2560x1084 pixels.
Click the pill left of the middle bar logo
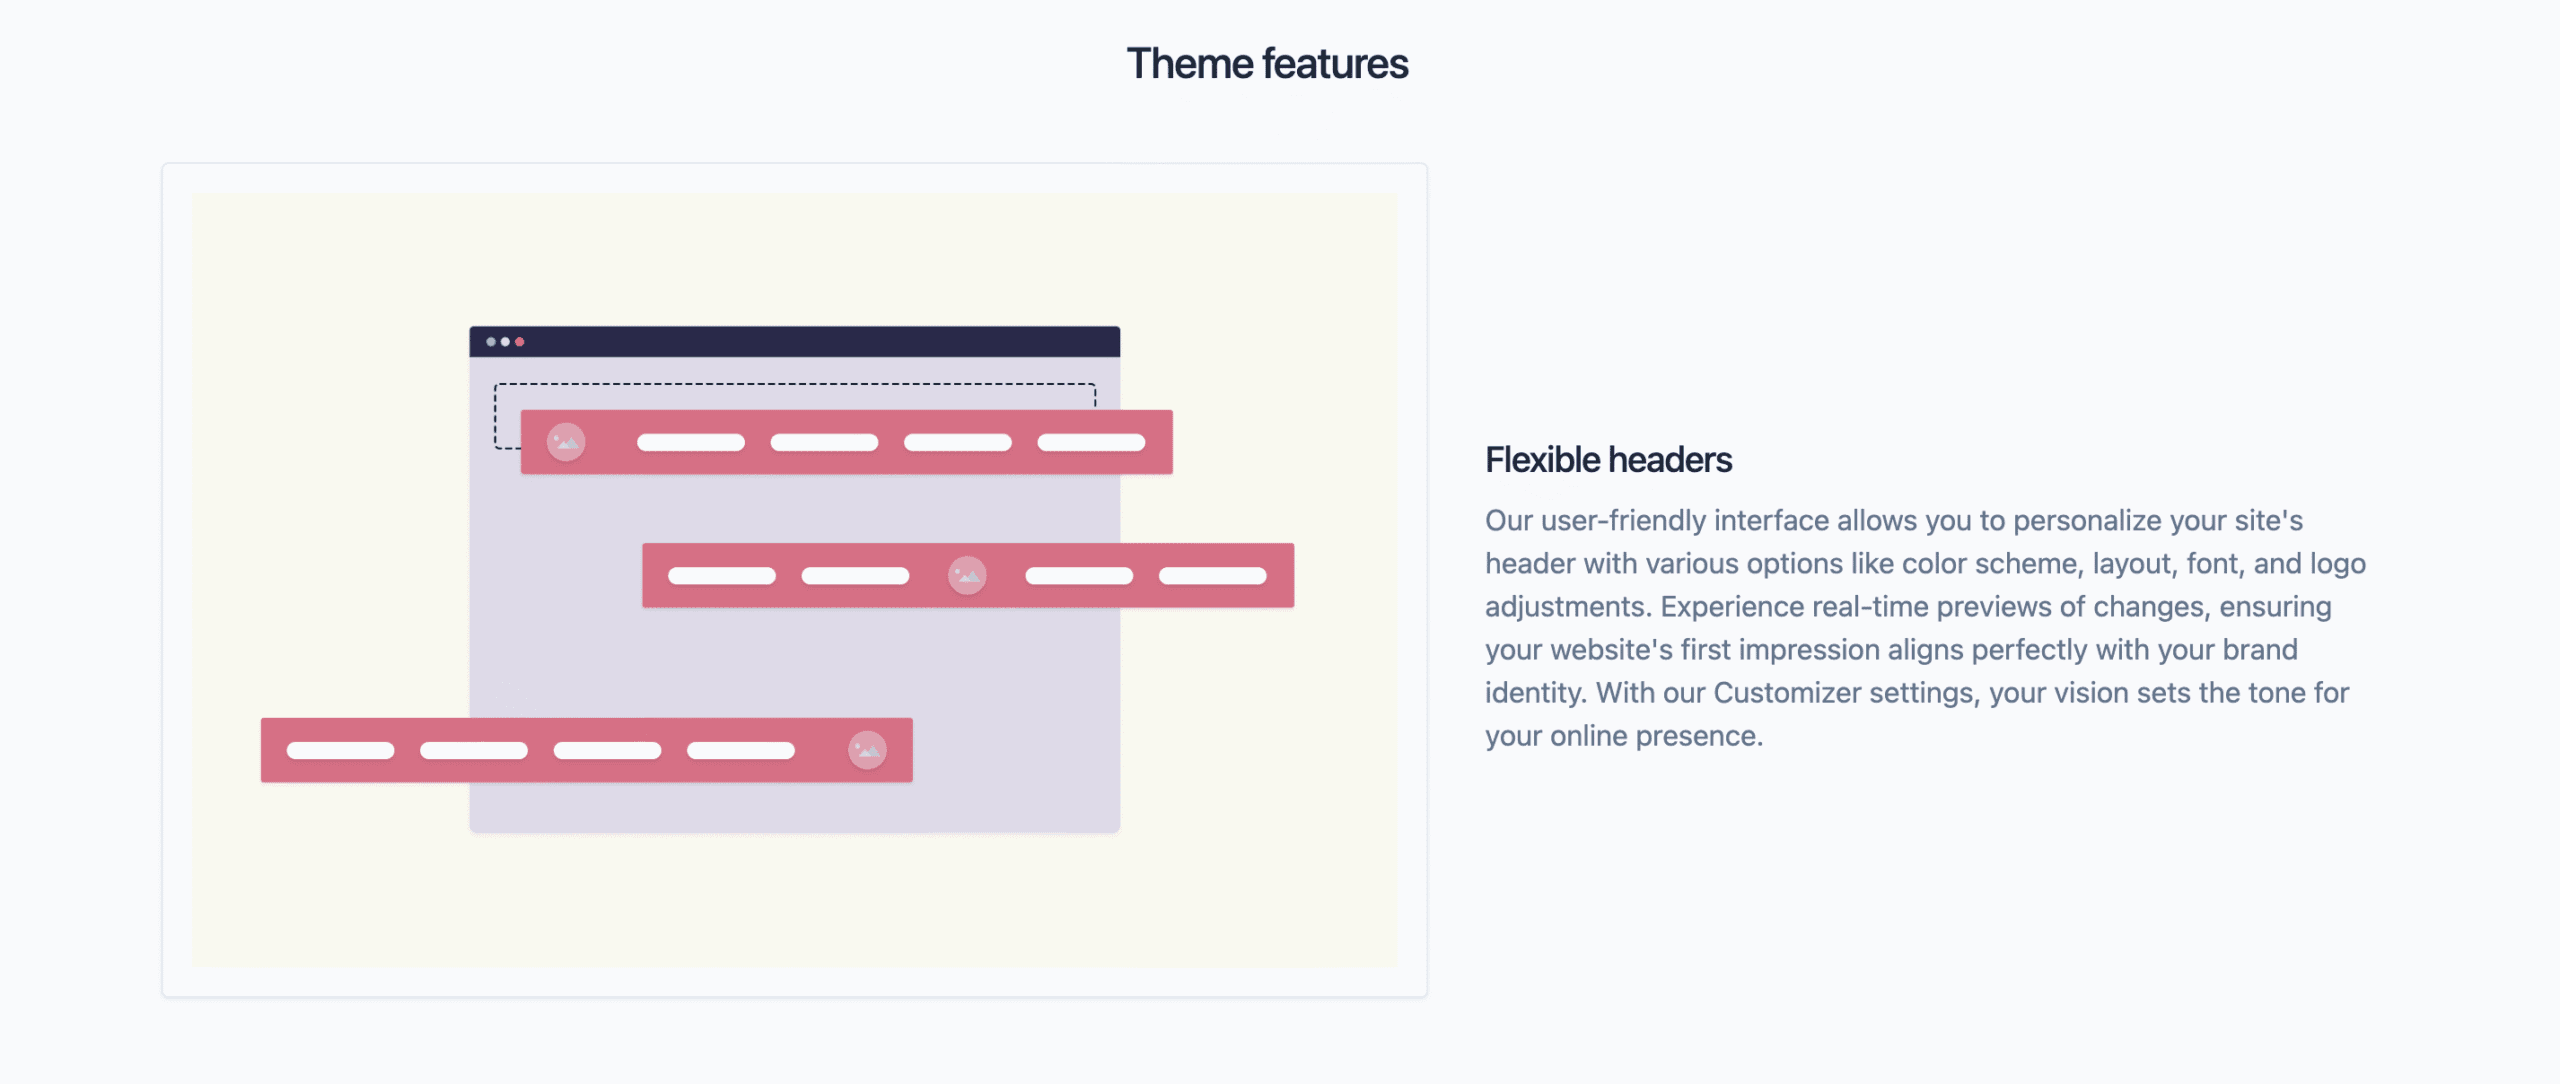click(855, 576)
